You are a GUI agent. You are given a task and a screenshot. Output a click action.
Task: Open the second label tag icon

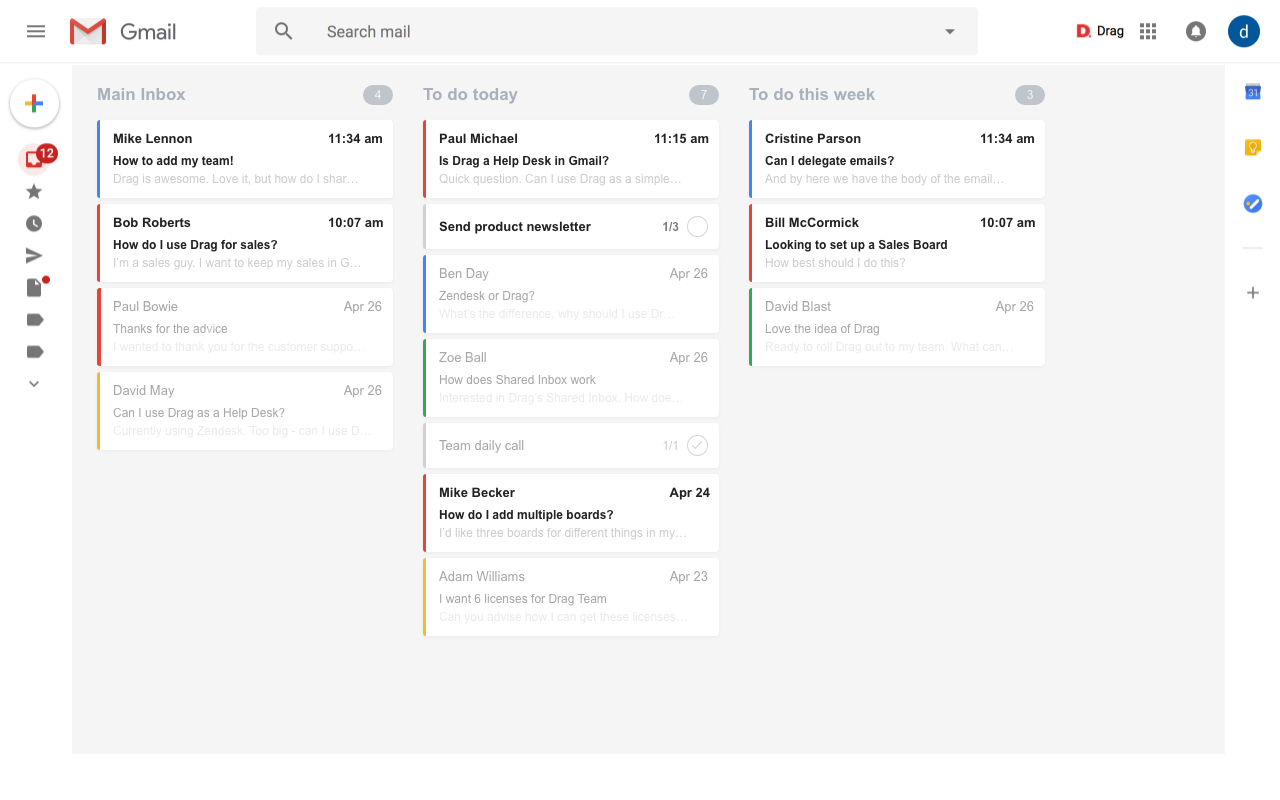tap(35, 352)
